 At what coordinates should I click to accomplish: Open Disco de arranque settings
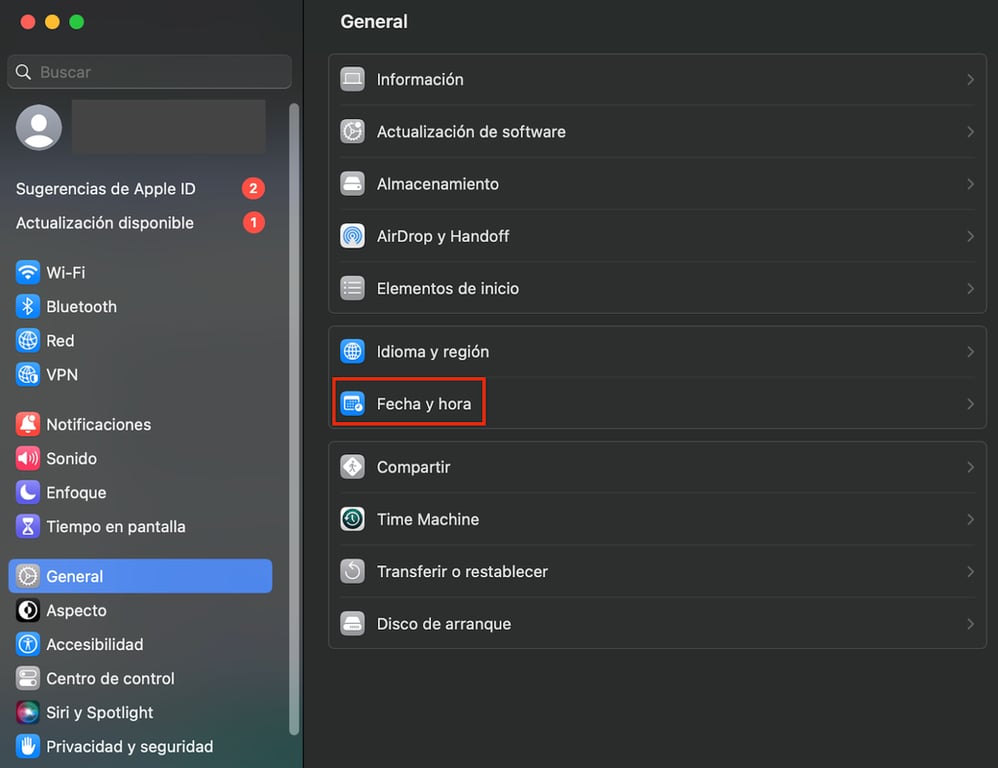(657, 623)
